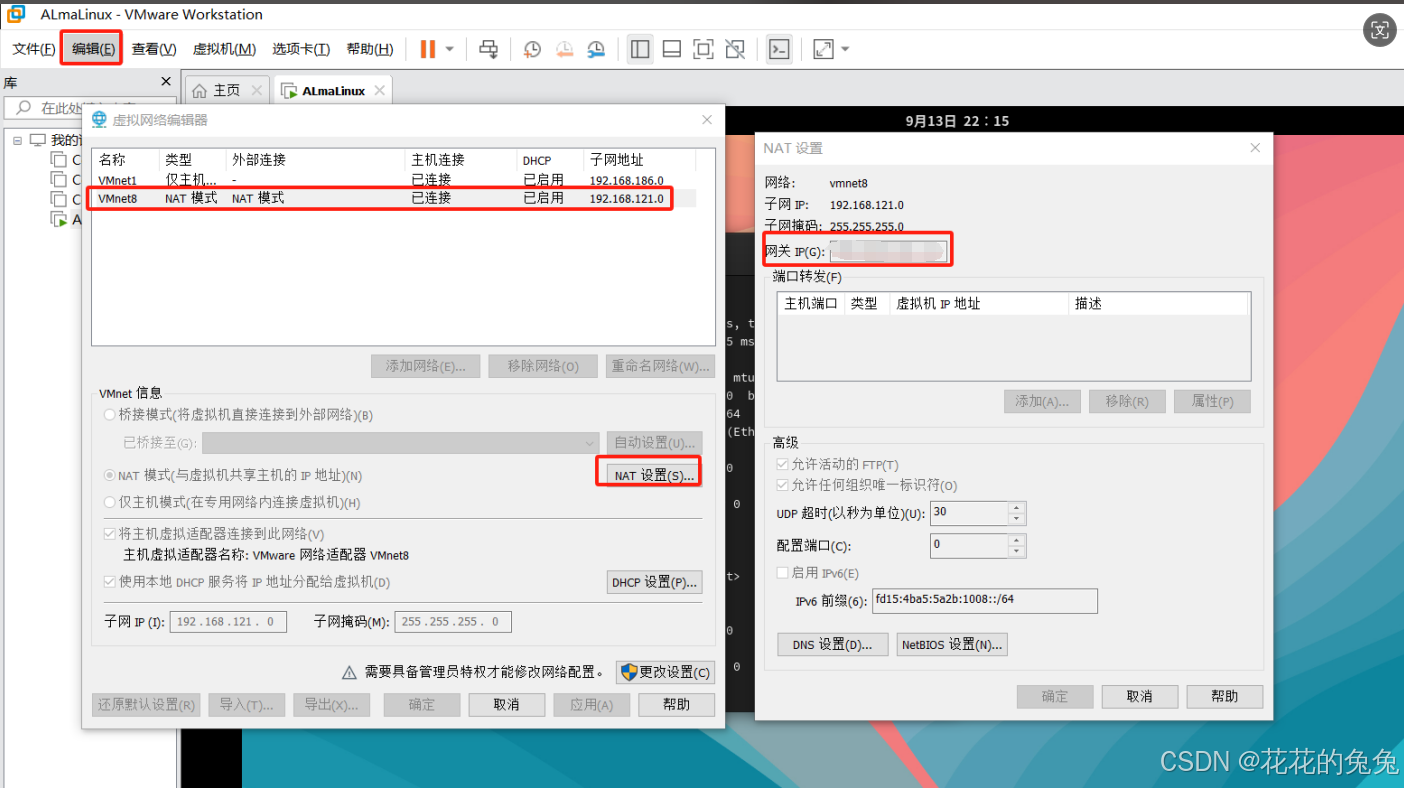Click the NAT 设置(S)... button
The image size is (1404, 788).
point(654,476)
